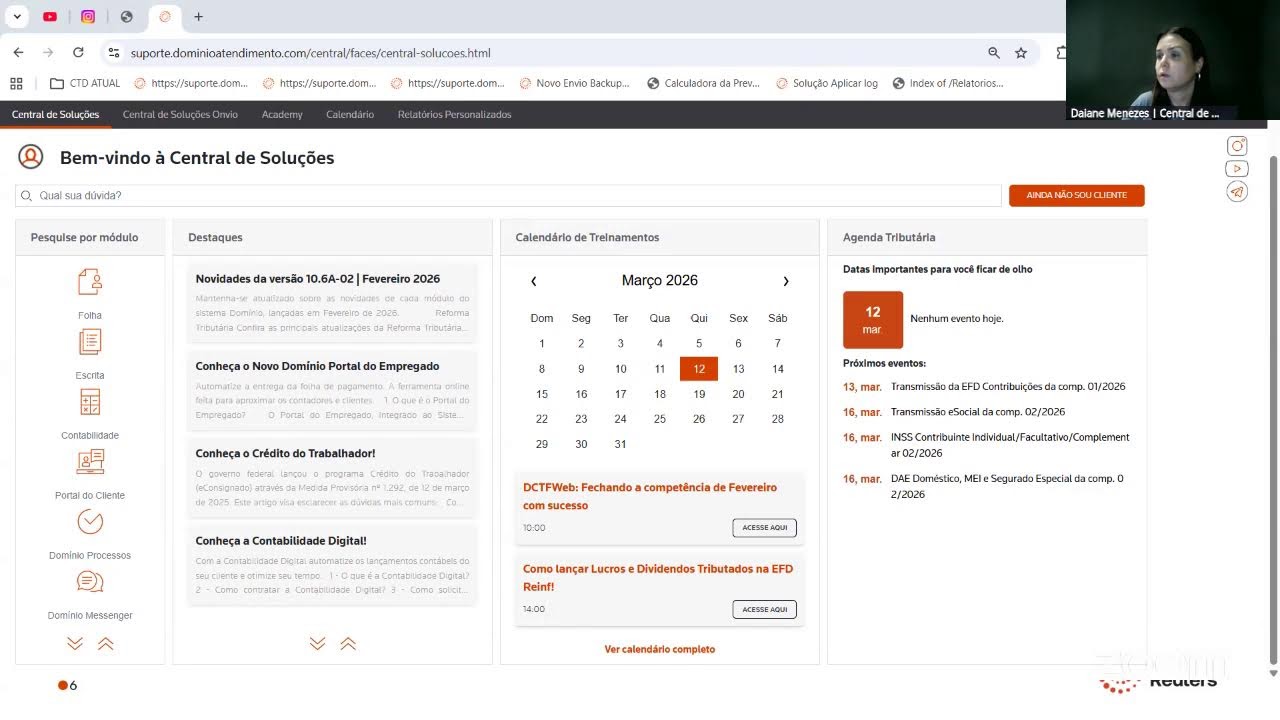Viewport: 1280px width, 720px height.
Task: Click the page vertical scrollbar
Action: point(1273,410)
